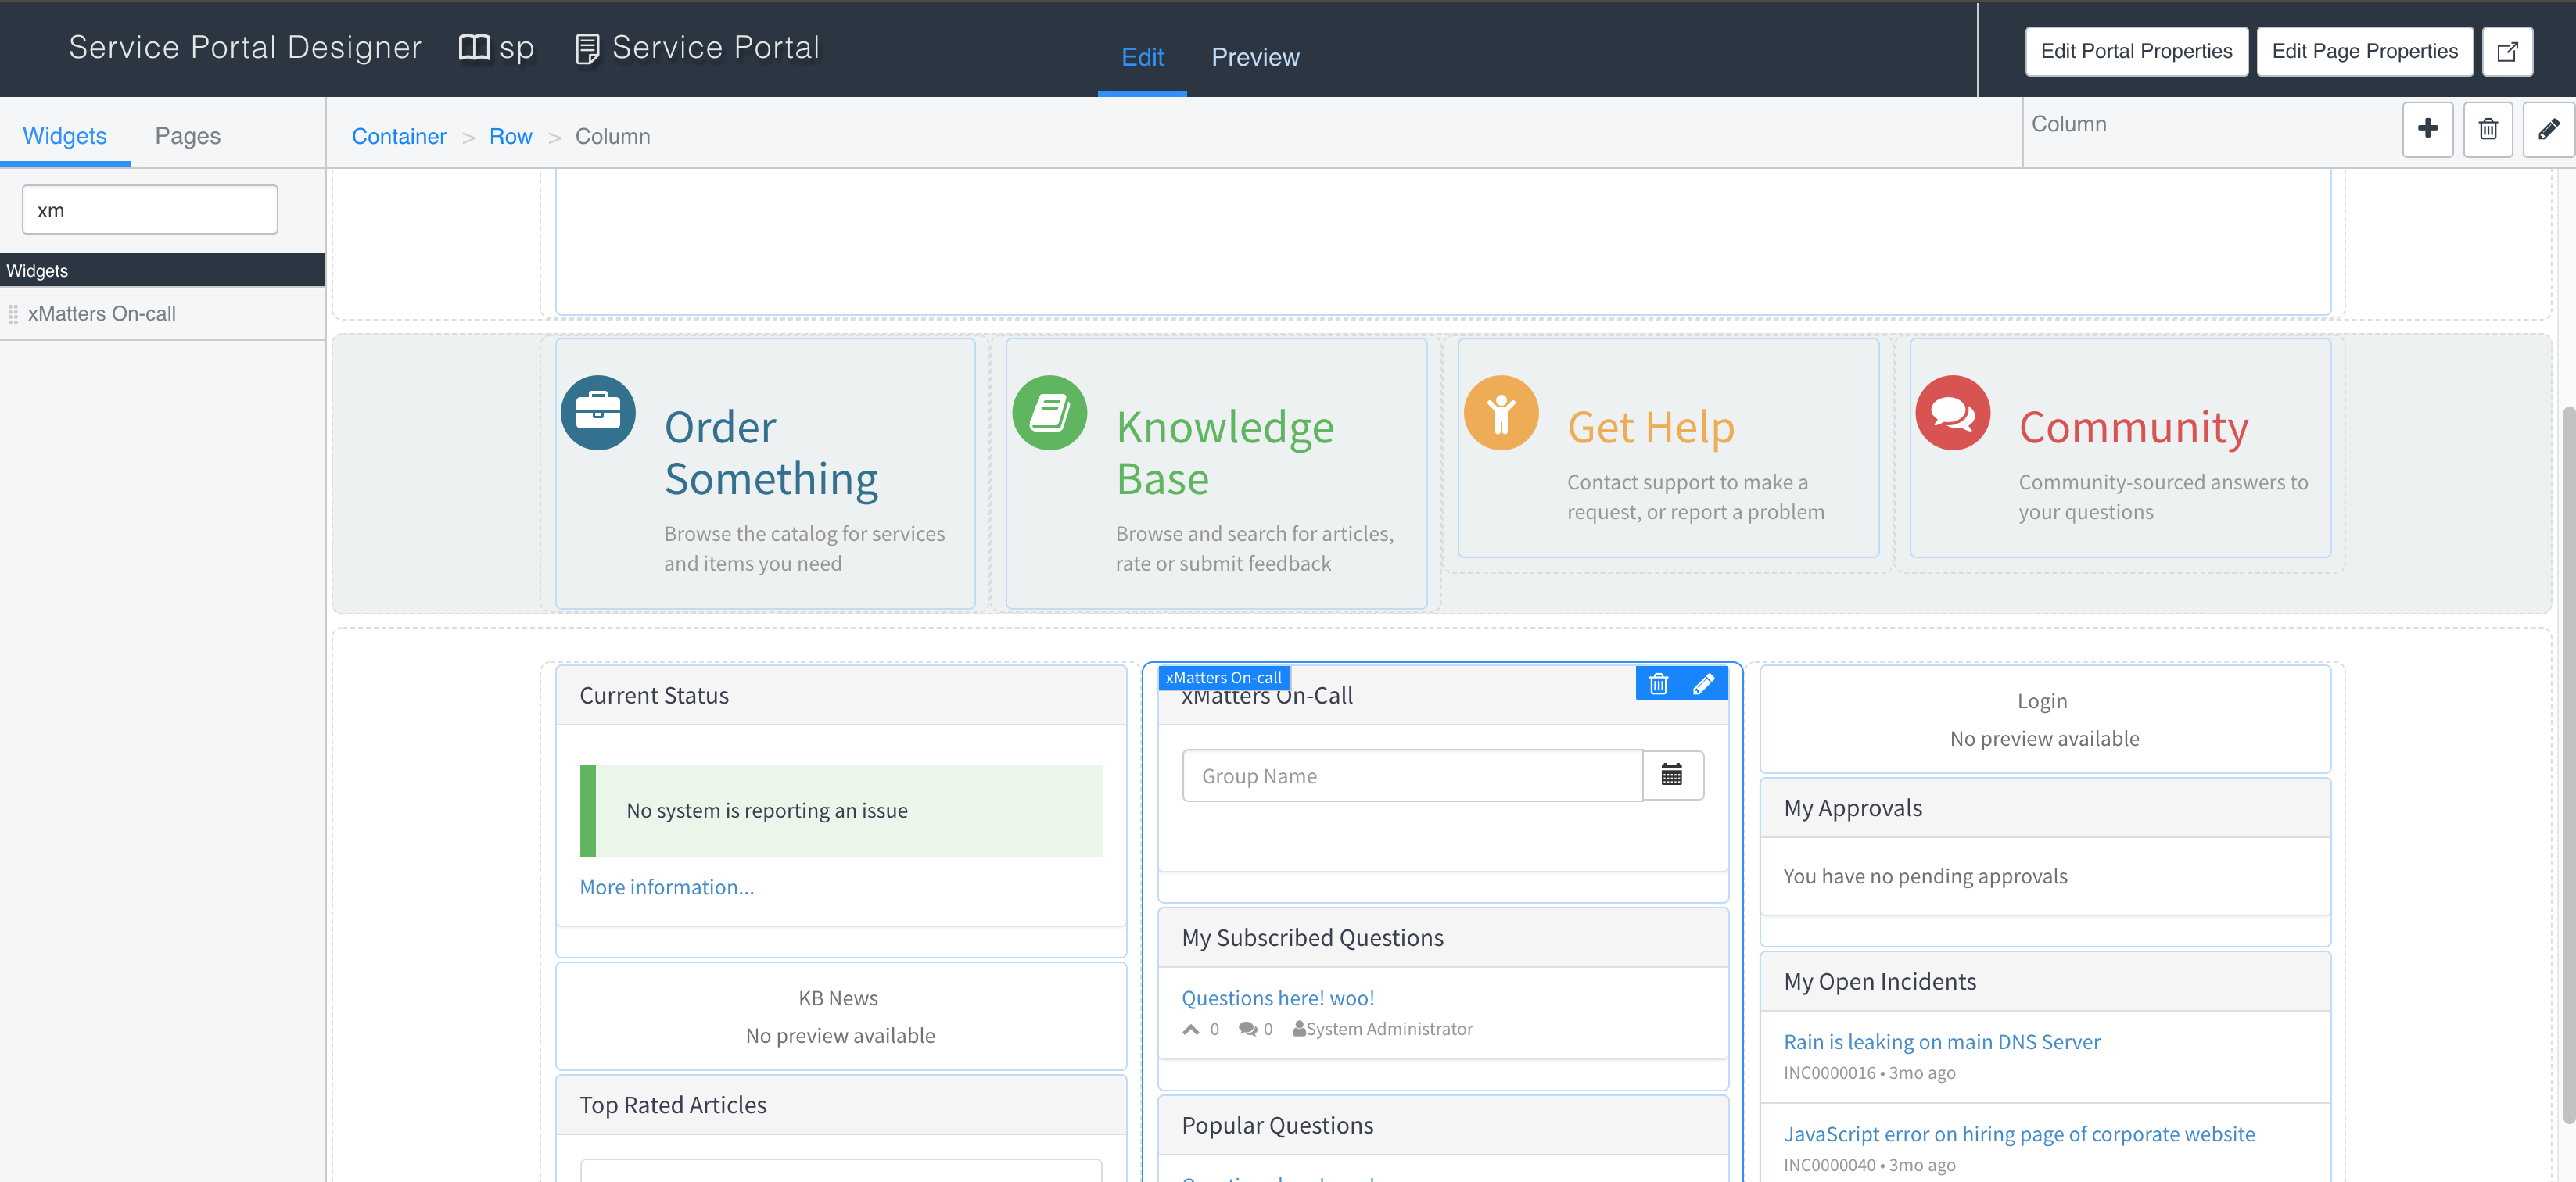The image size is (2576, 1182).
Task: Click the Container breadcrumb link
Action: [x=398, y=137]
